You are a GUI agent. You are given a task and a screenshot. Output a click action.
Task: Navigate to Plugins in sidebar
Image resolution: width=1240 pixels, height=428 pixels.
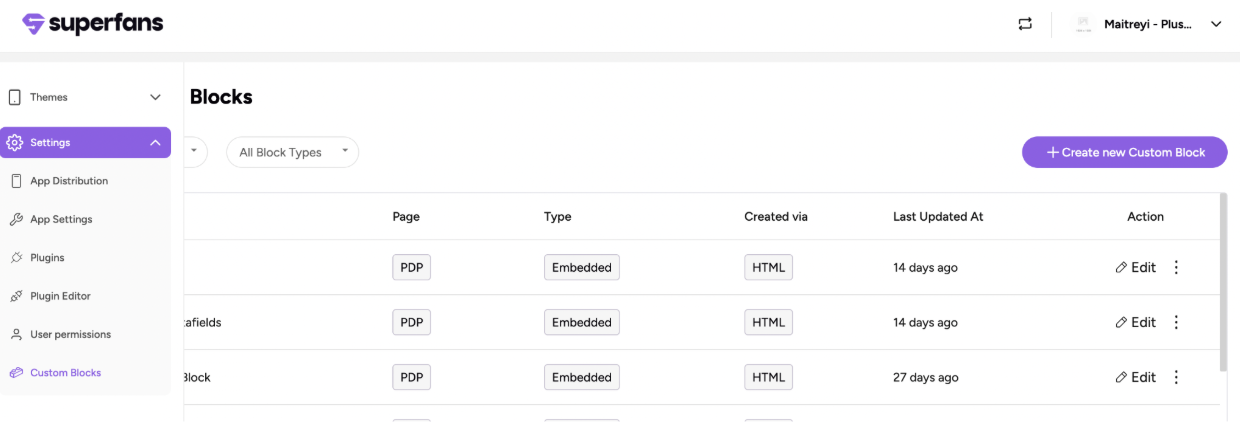[46, 258]
